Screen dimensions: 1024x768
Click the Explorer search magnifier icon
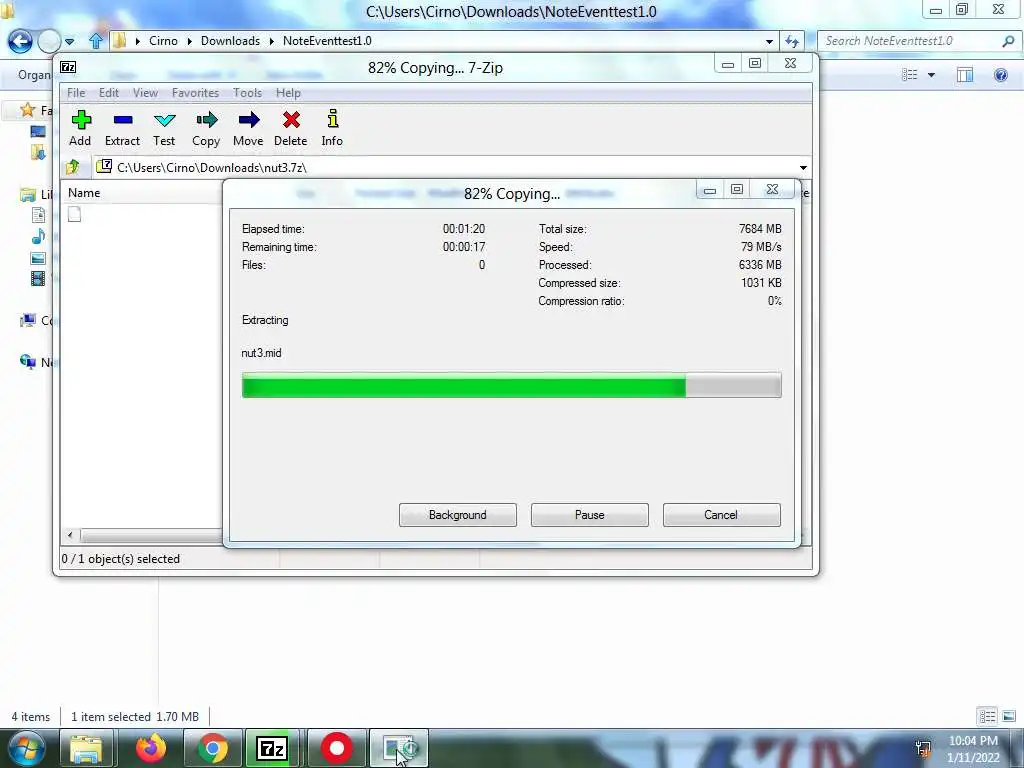(1008, 41)
